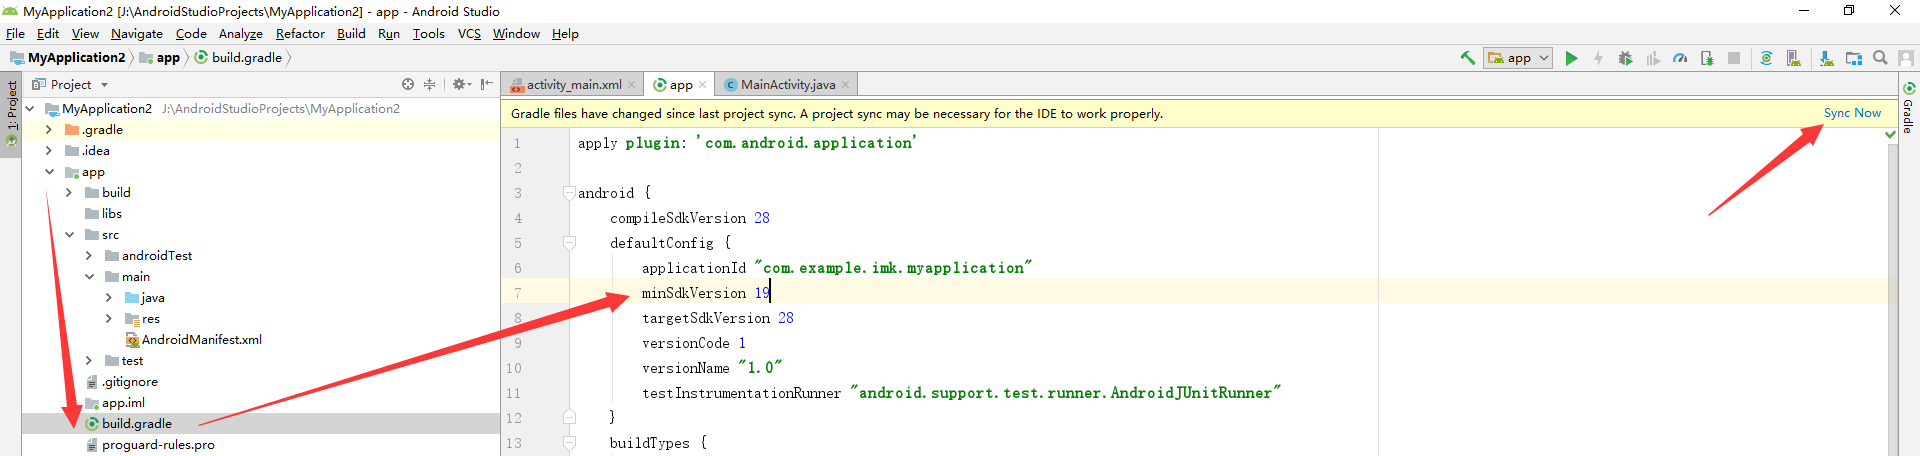Open the VCS menu
Screen dimensions: 1920x456
(469, 33)
